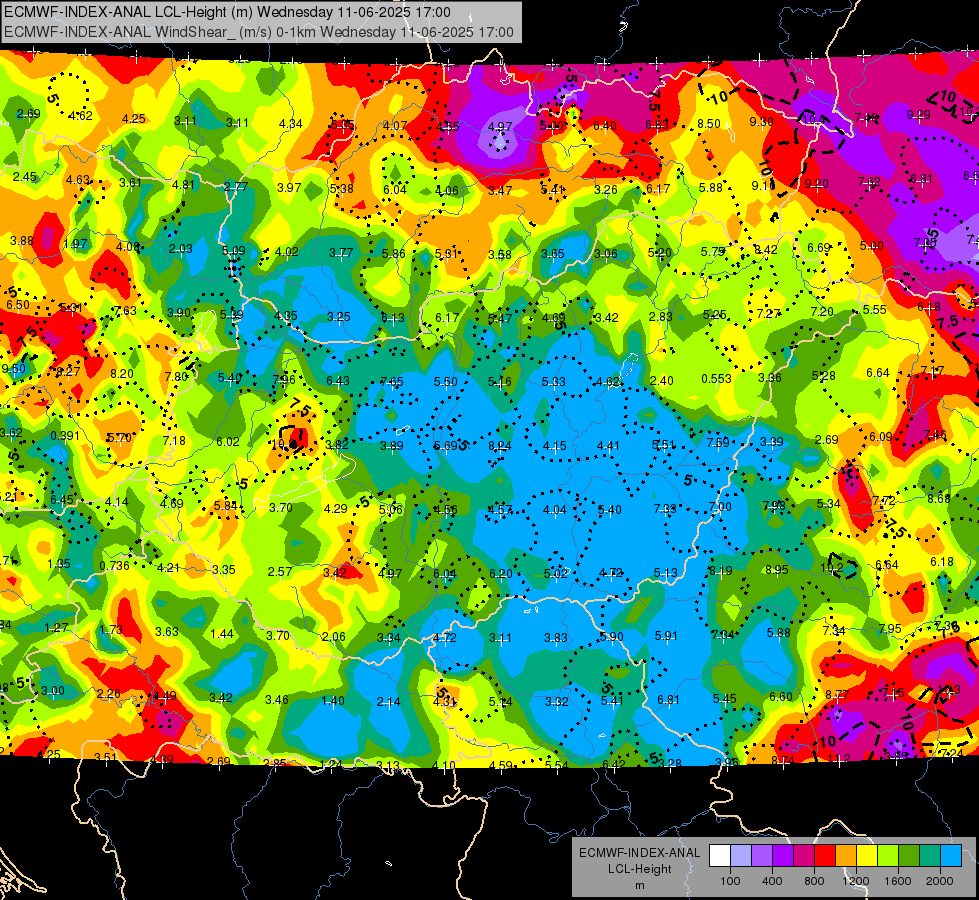Click the wind shear value 4.97
The width and height of the screenshot is (979, 900).
point(499,127)
